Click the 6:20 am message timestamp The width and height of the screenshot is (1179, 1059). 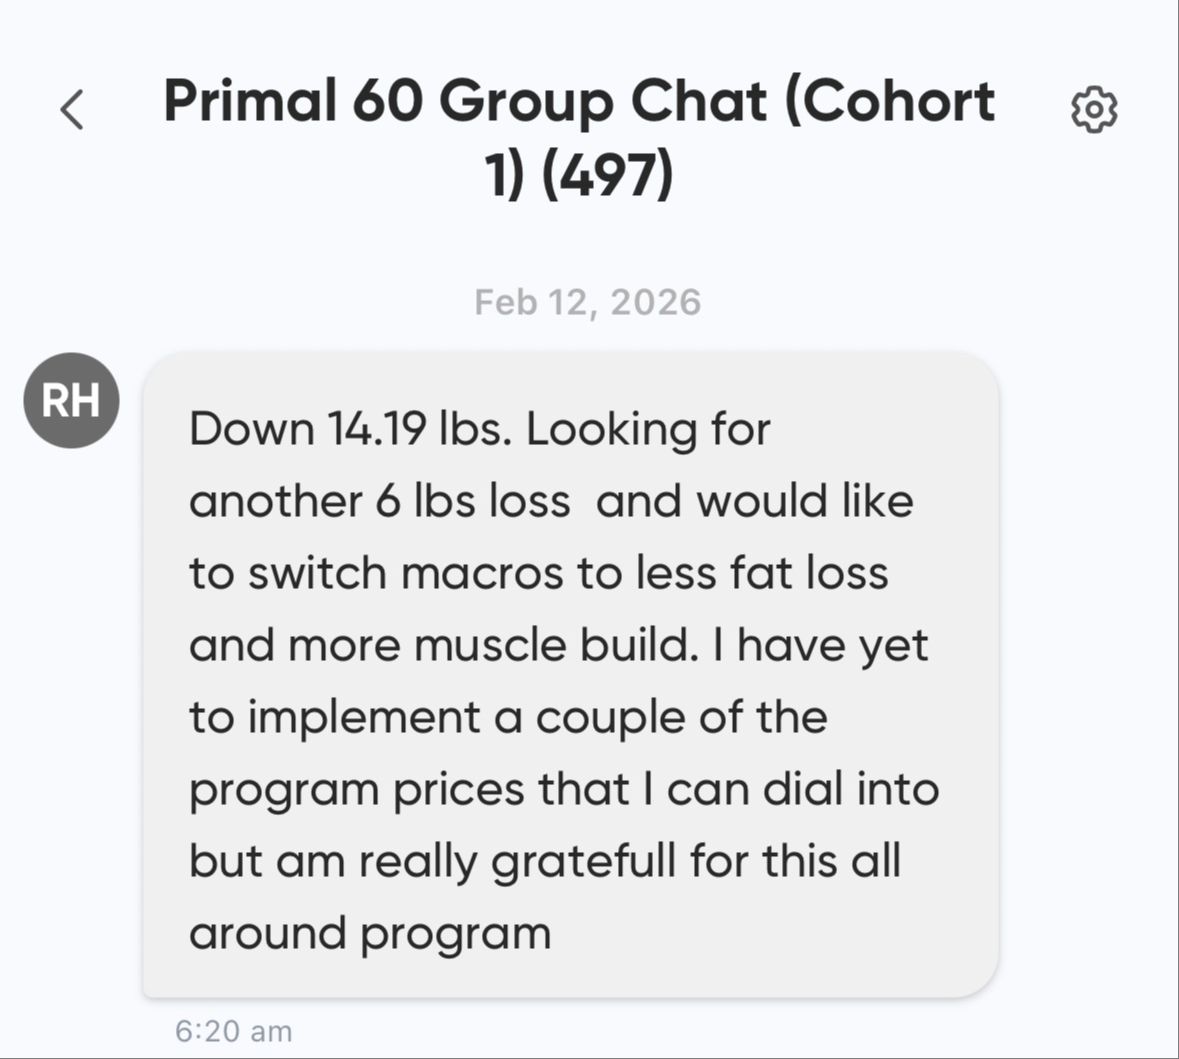(233, 1031)
